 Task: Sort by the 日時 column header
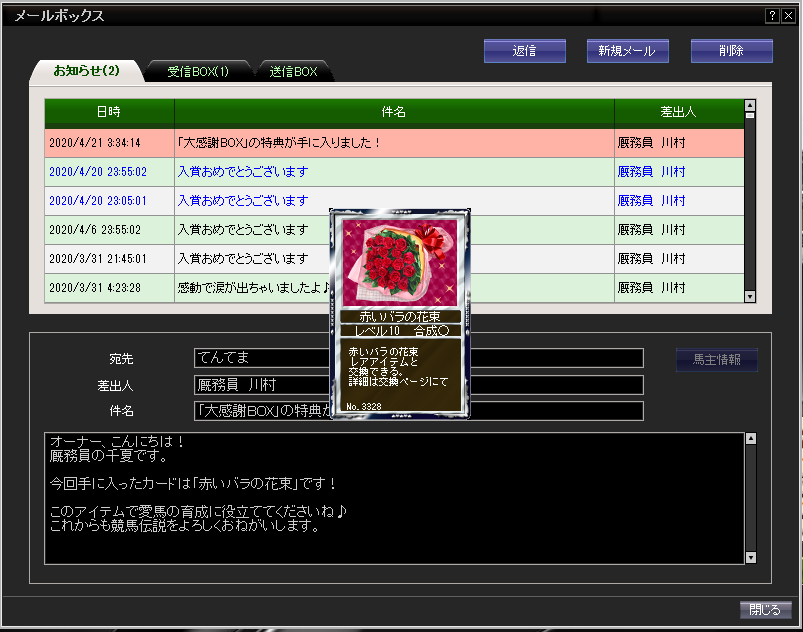pos(109,112)
